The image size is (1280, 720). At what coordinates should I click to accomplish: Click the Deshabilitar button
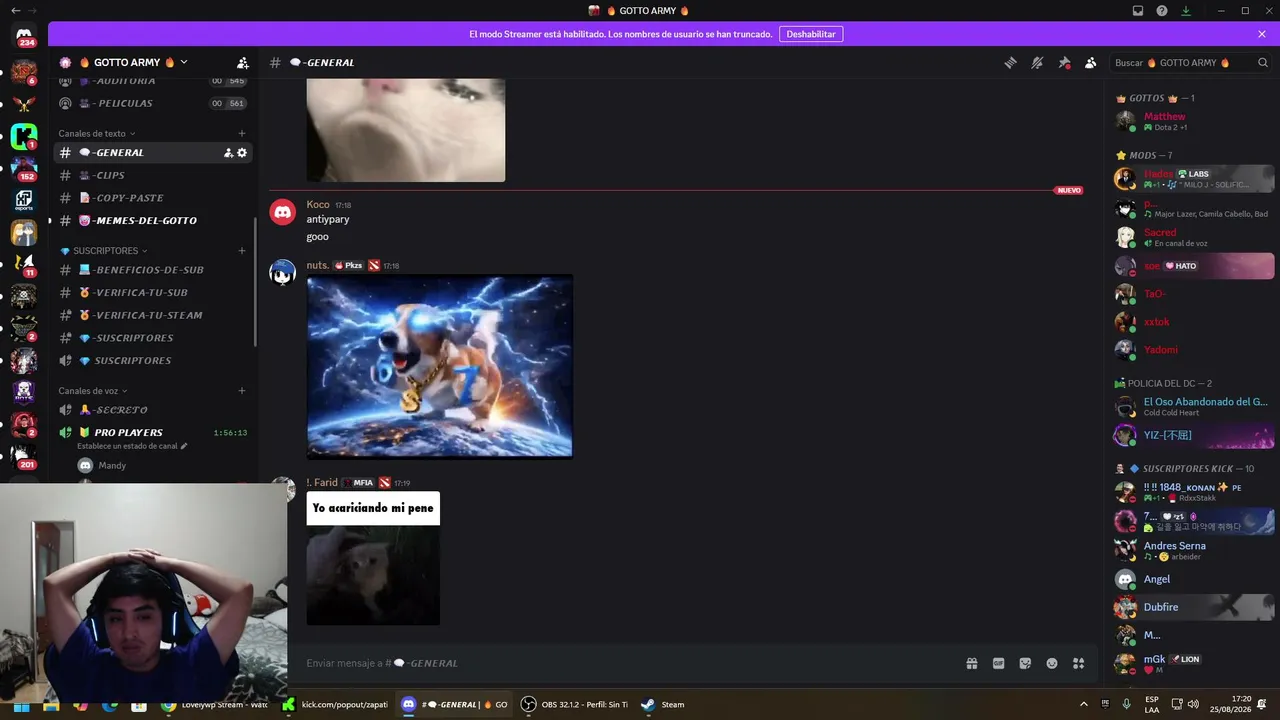tap(811, 34)
